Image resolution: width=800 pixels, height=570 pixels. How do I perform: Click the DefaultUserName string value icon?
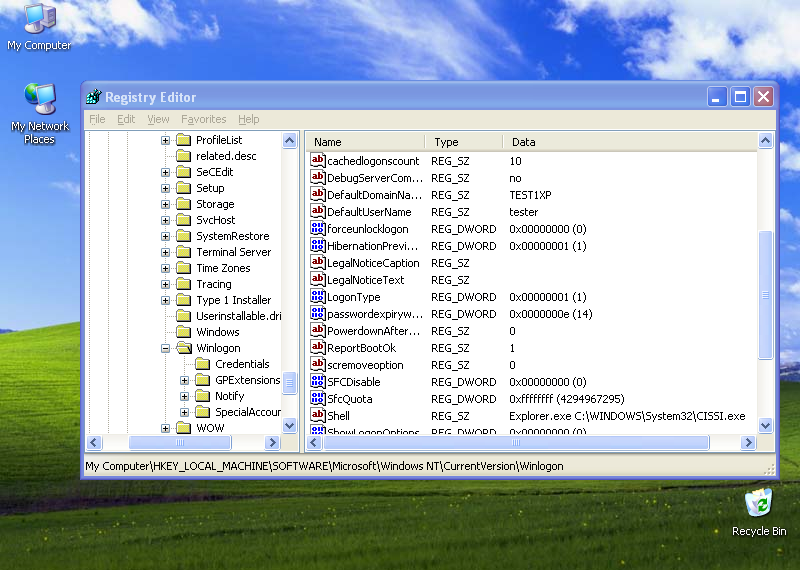coord(317,211)
